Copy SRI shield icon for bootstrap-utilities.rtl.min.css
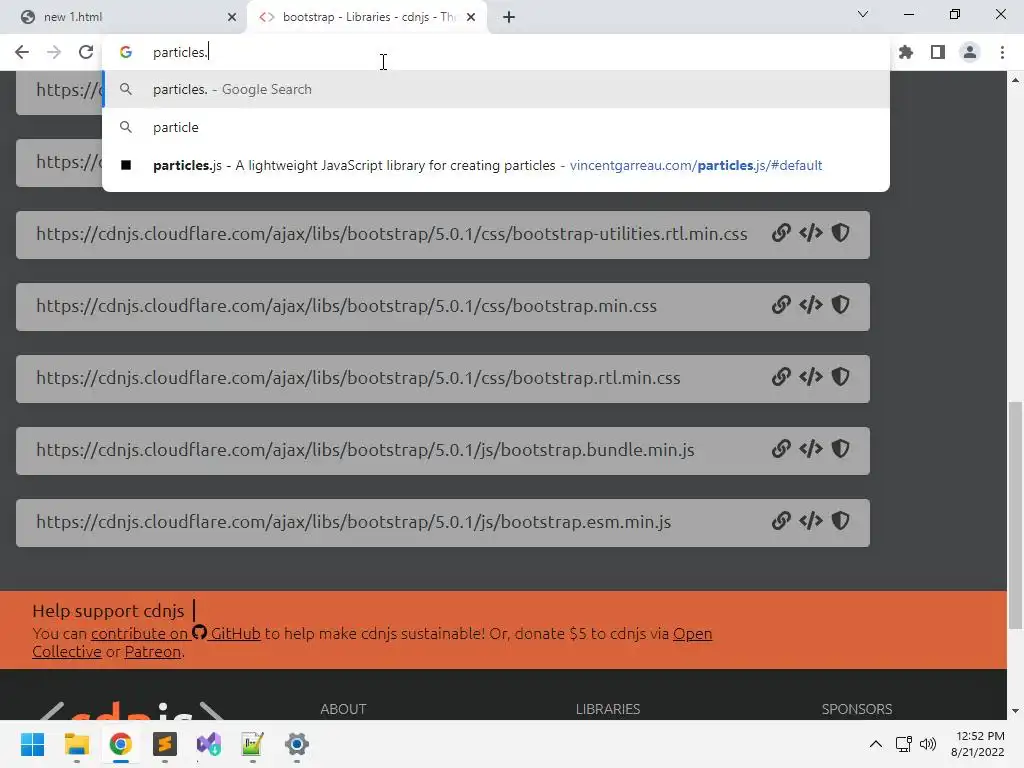This screenshot has height=768, width=1024. [840, 233]
